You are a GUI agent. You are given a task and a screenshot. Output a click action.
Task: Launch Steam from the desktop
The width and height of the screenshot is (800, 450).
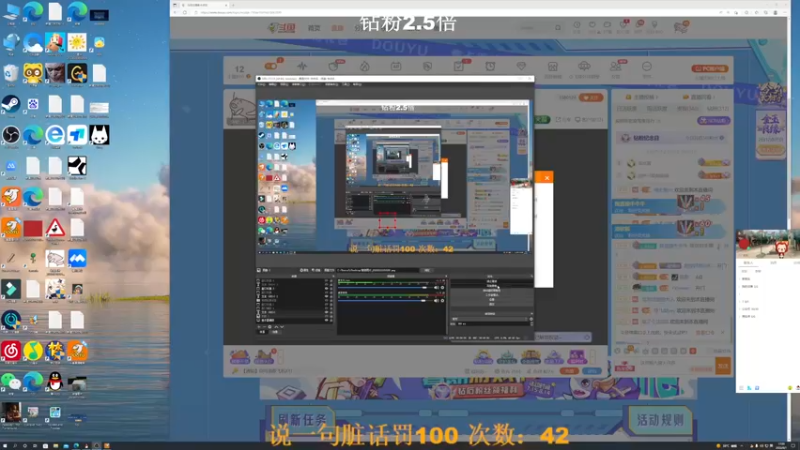(11, 105)
